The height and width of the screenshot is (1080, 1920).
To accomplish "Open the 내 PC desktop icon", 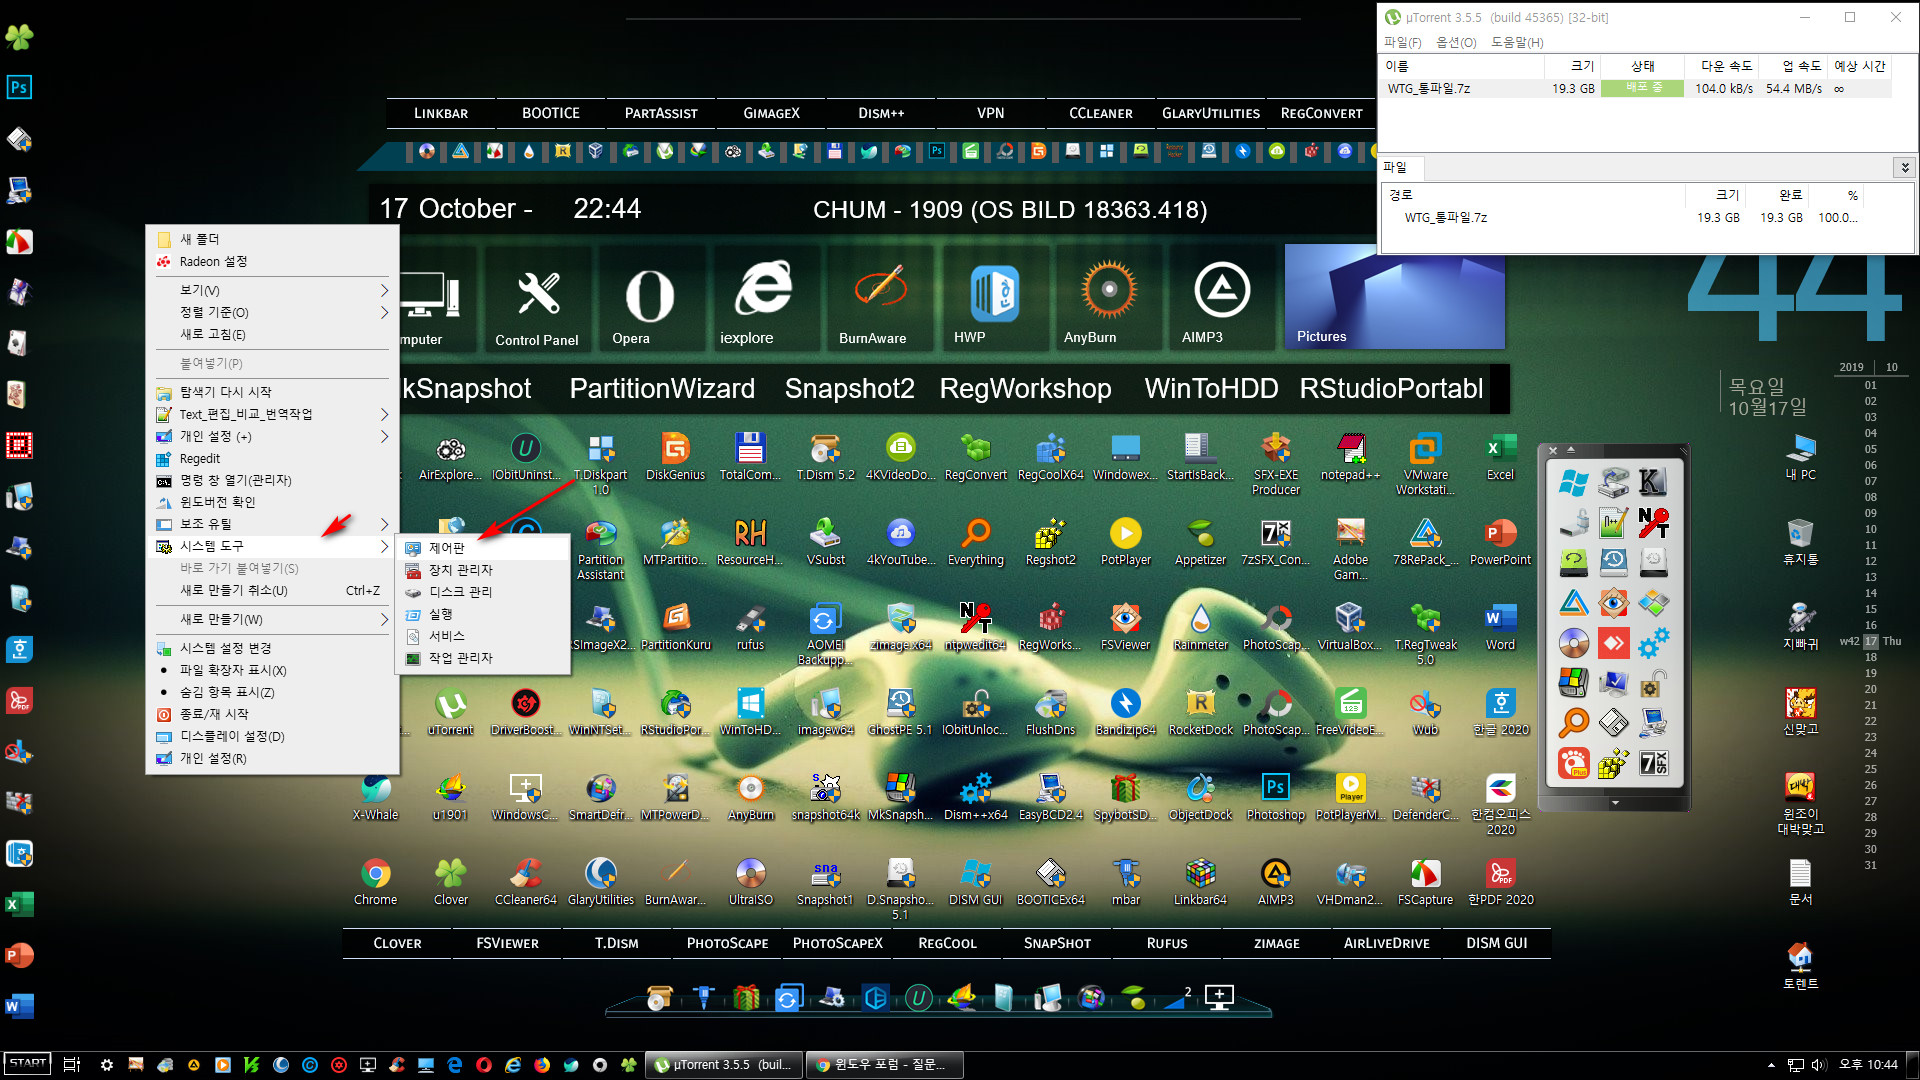I will coord(1800,457).
